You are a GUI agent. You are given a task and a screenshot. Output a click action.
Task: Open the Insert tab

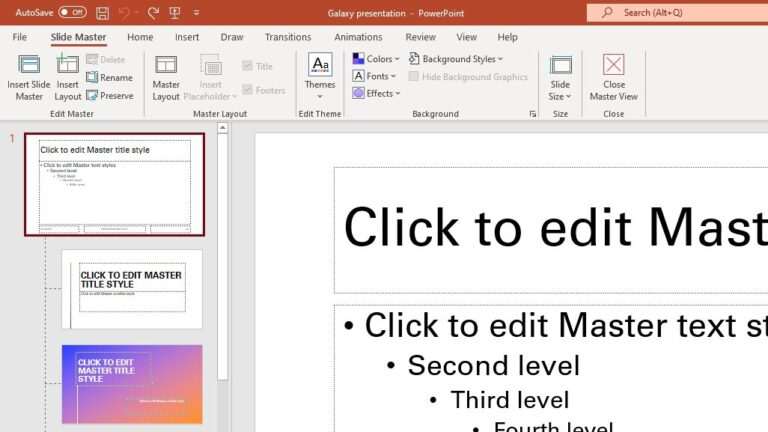coord(187,37)
